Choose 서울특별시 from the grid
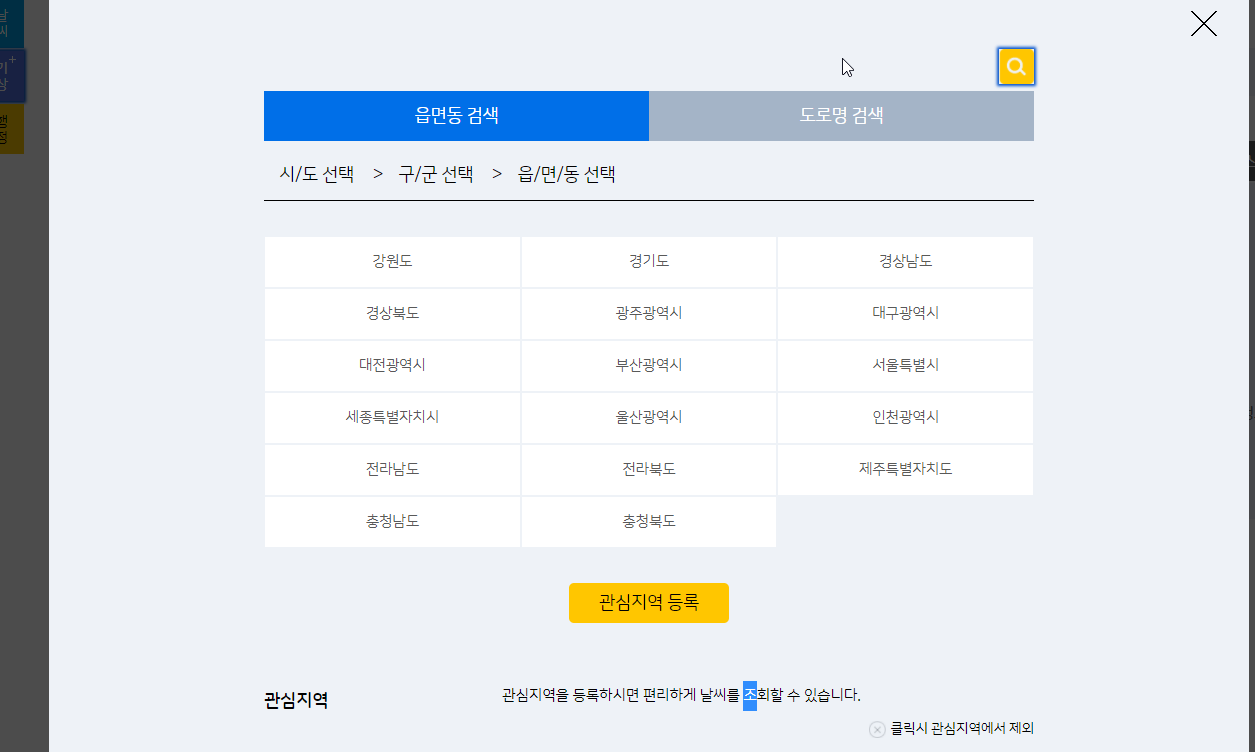The width and height of the screenshot is (1255, 752). click(905, 366)
